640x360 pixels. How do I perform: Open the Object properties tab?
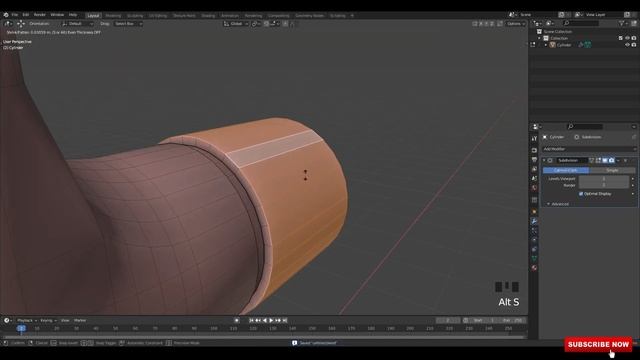[534, 212]
